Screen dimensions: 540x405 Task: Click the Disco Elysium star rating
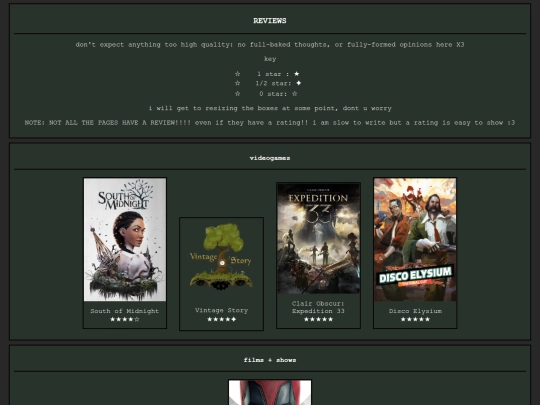click(415, 319)
